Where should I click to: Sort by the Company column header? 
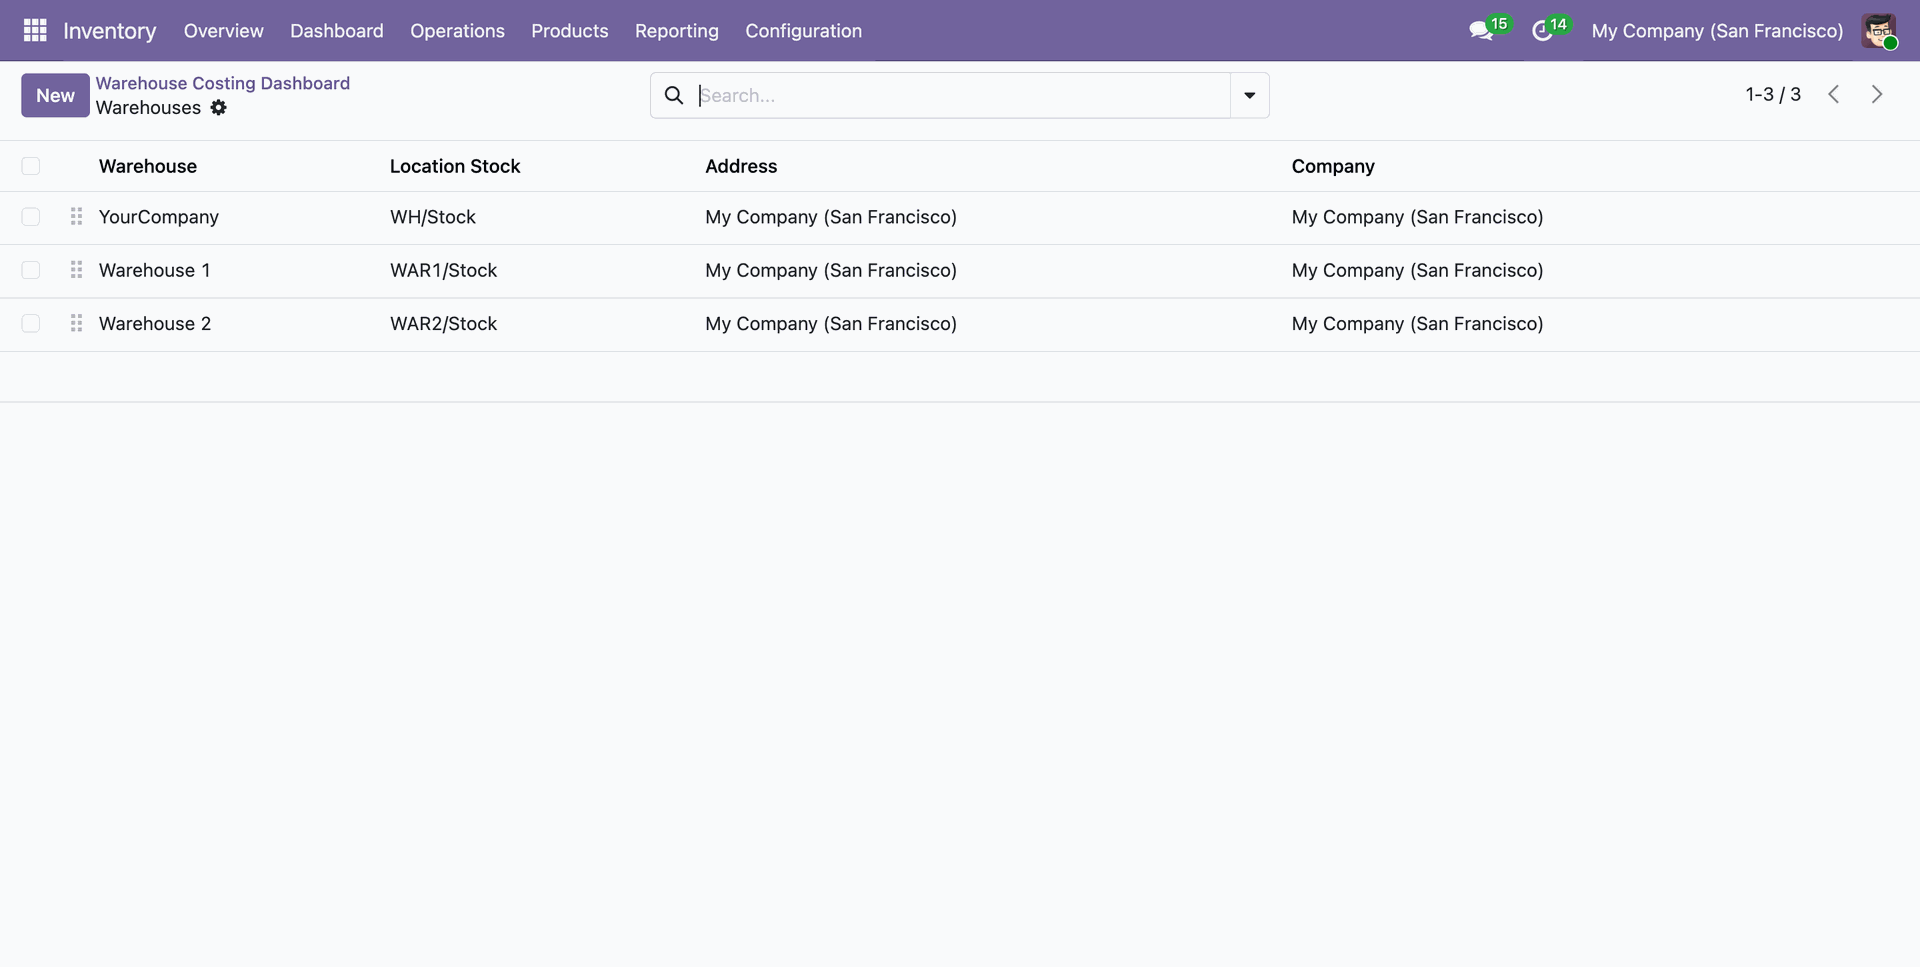[x=1333, y=166]
